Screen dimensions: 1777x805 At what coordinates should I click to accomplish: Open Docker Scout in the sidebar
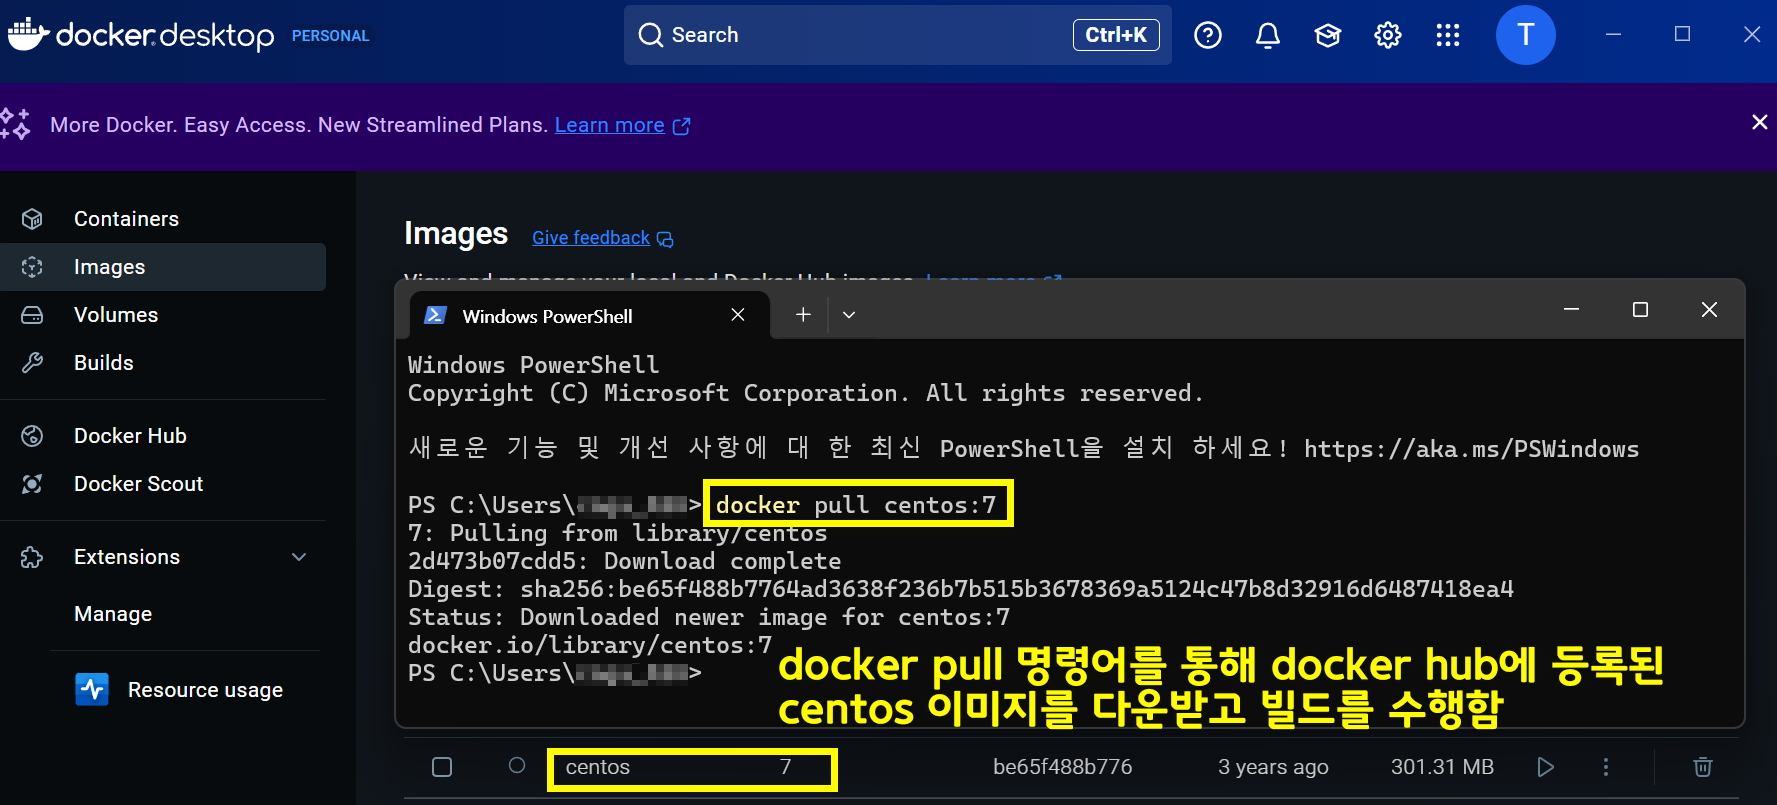163,484
